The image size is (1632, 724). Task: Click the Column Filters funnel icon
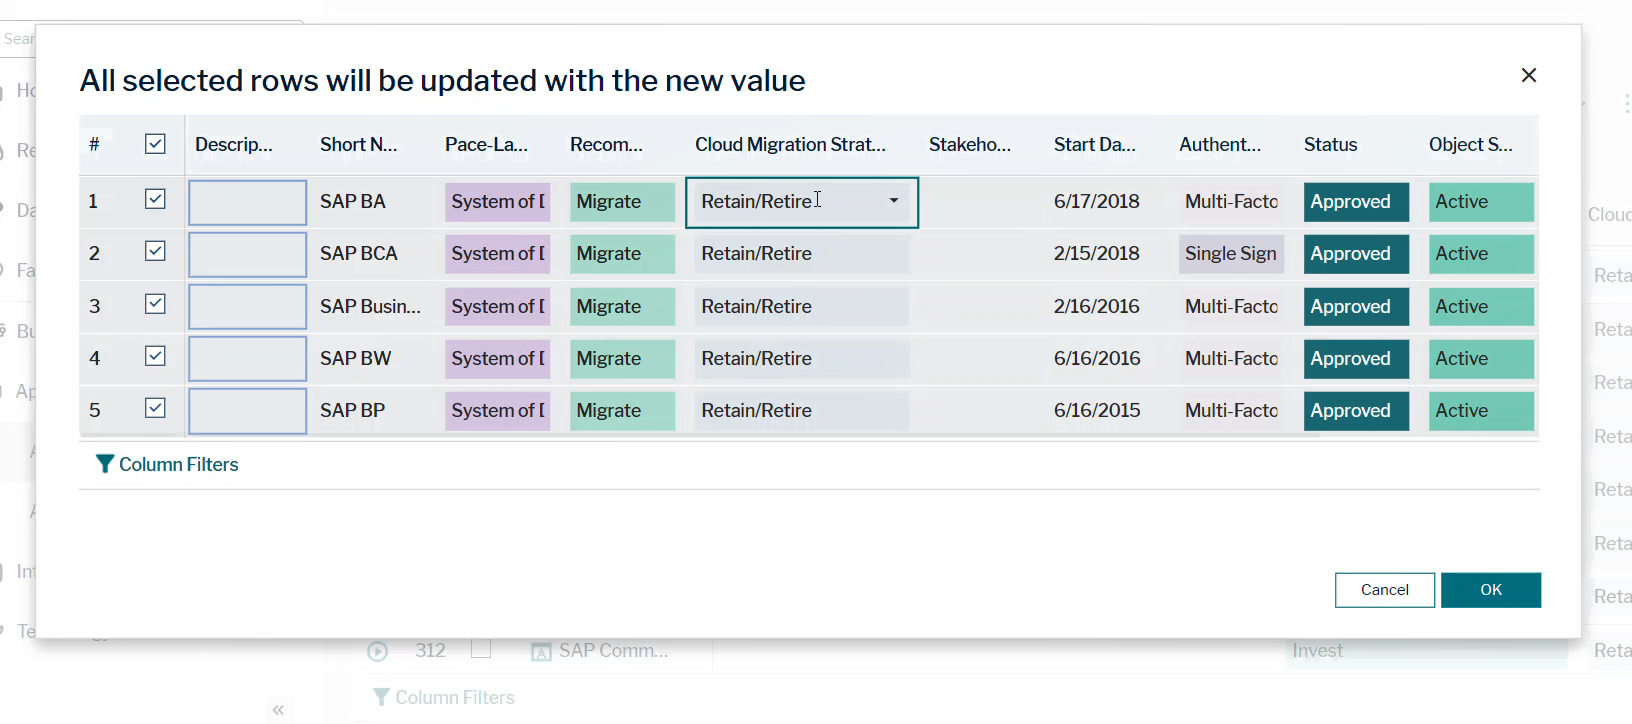pos(104,464)
